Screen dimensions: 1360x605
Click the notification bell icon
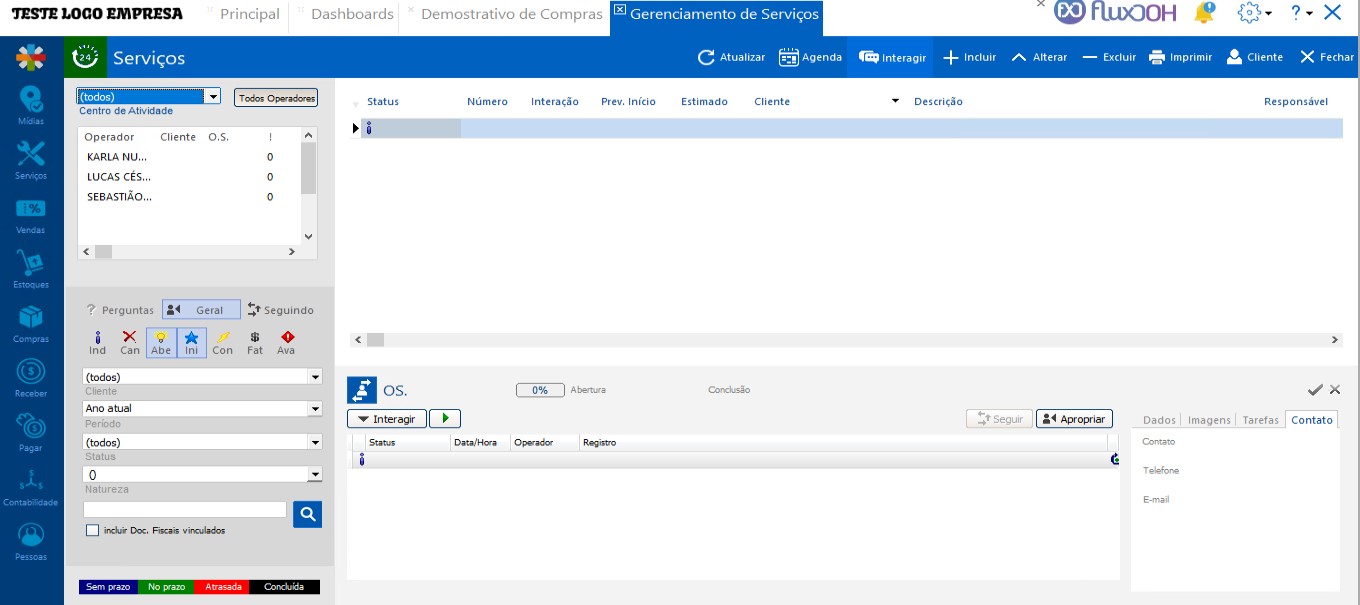click(x=1205, y=13)
